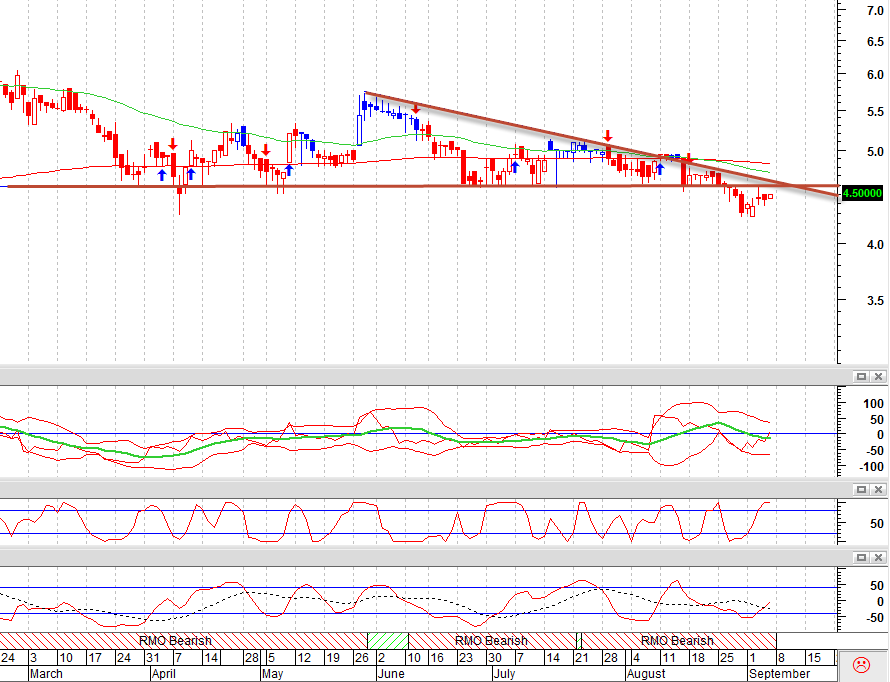Click the green hatched ribbon segment near June
Viewport: 890px width, 682px height.
[388, 641]
